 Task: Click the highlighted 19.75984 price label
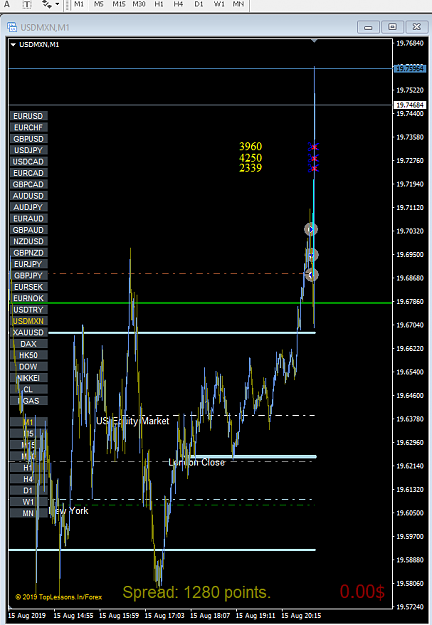(410, 69)
